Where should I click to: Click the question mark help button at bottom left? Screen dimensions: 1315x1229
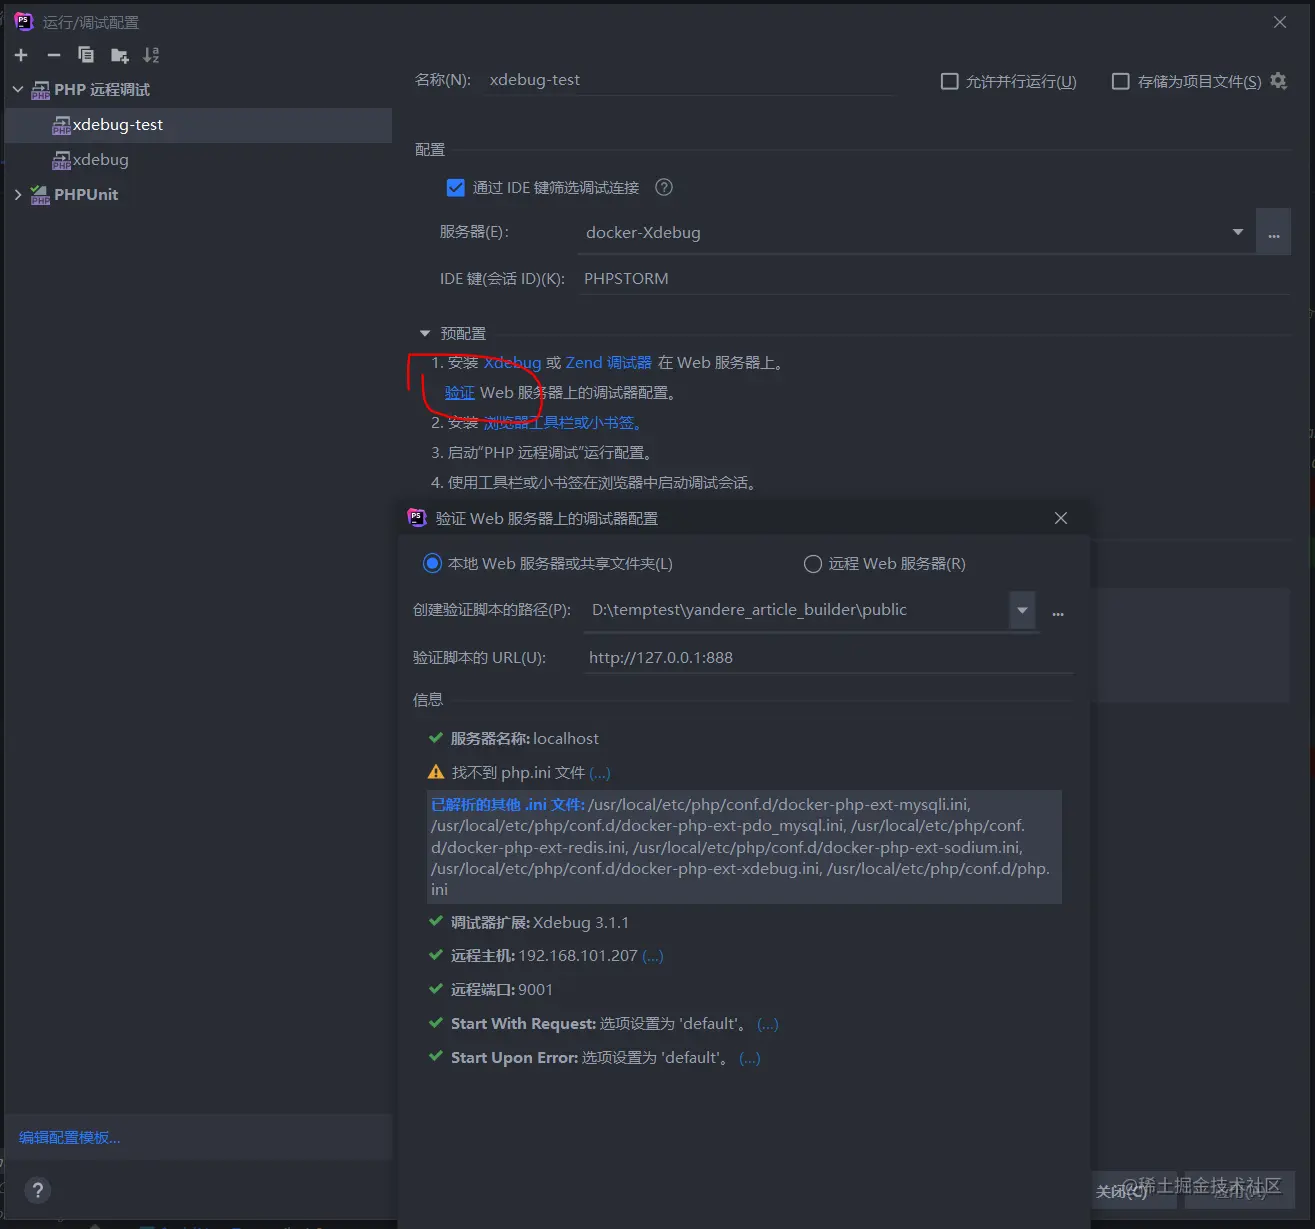[x=38, y=1190]
